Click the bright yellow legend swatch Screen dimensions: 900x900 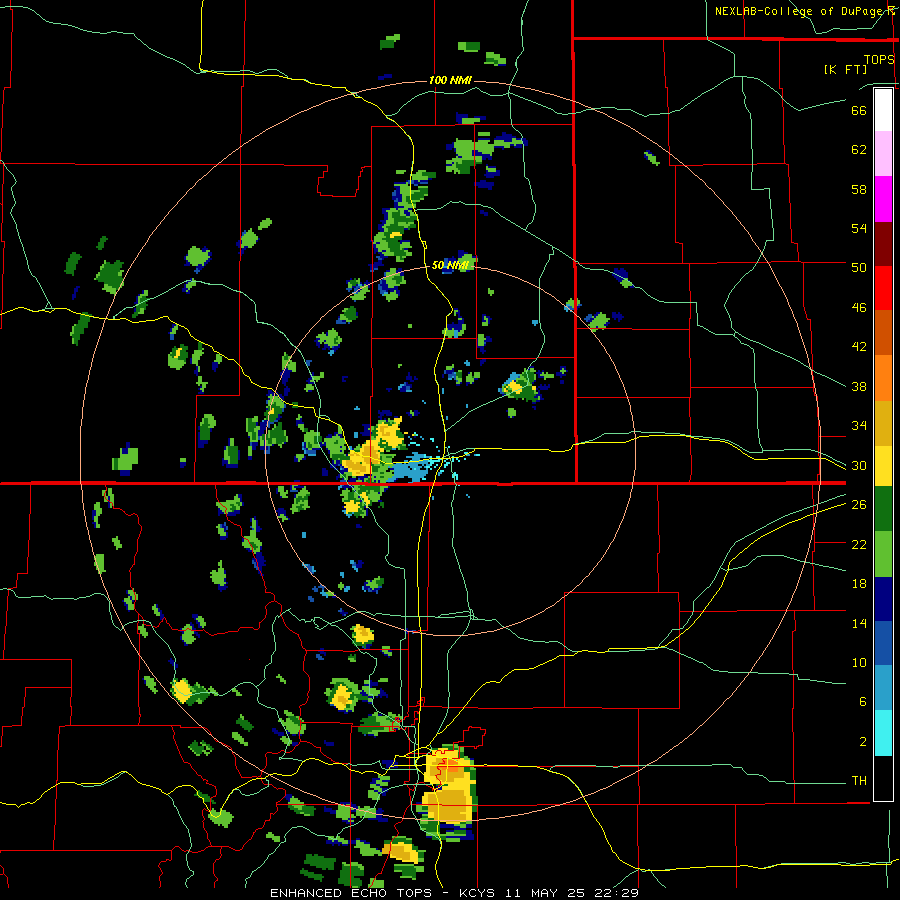click(883, 465)
